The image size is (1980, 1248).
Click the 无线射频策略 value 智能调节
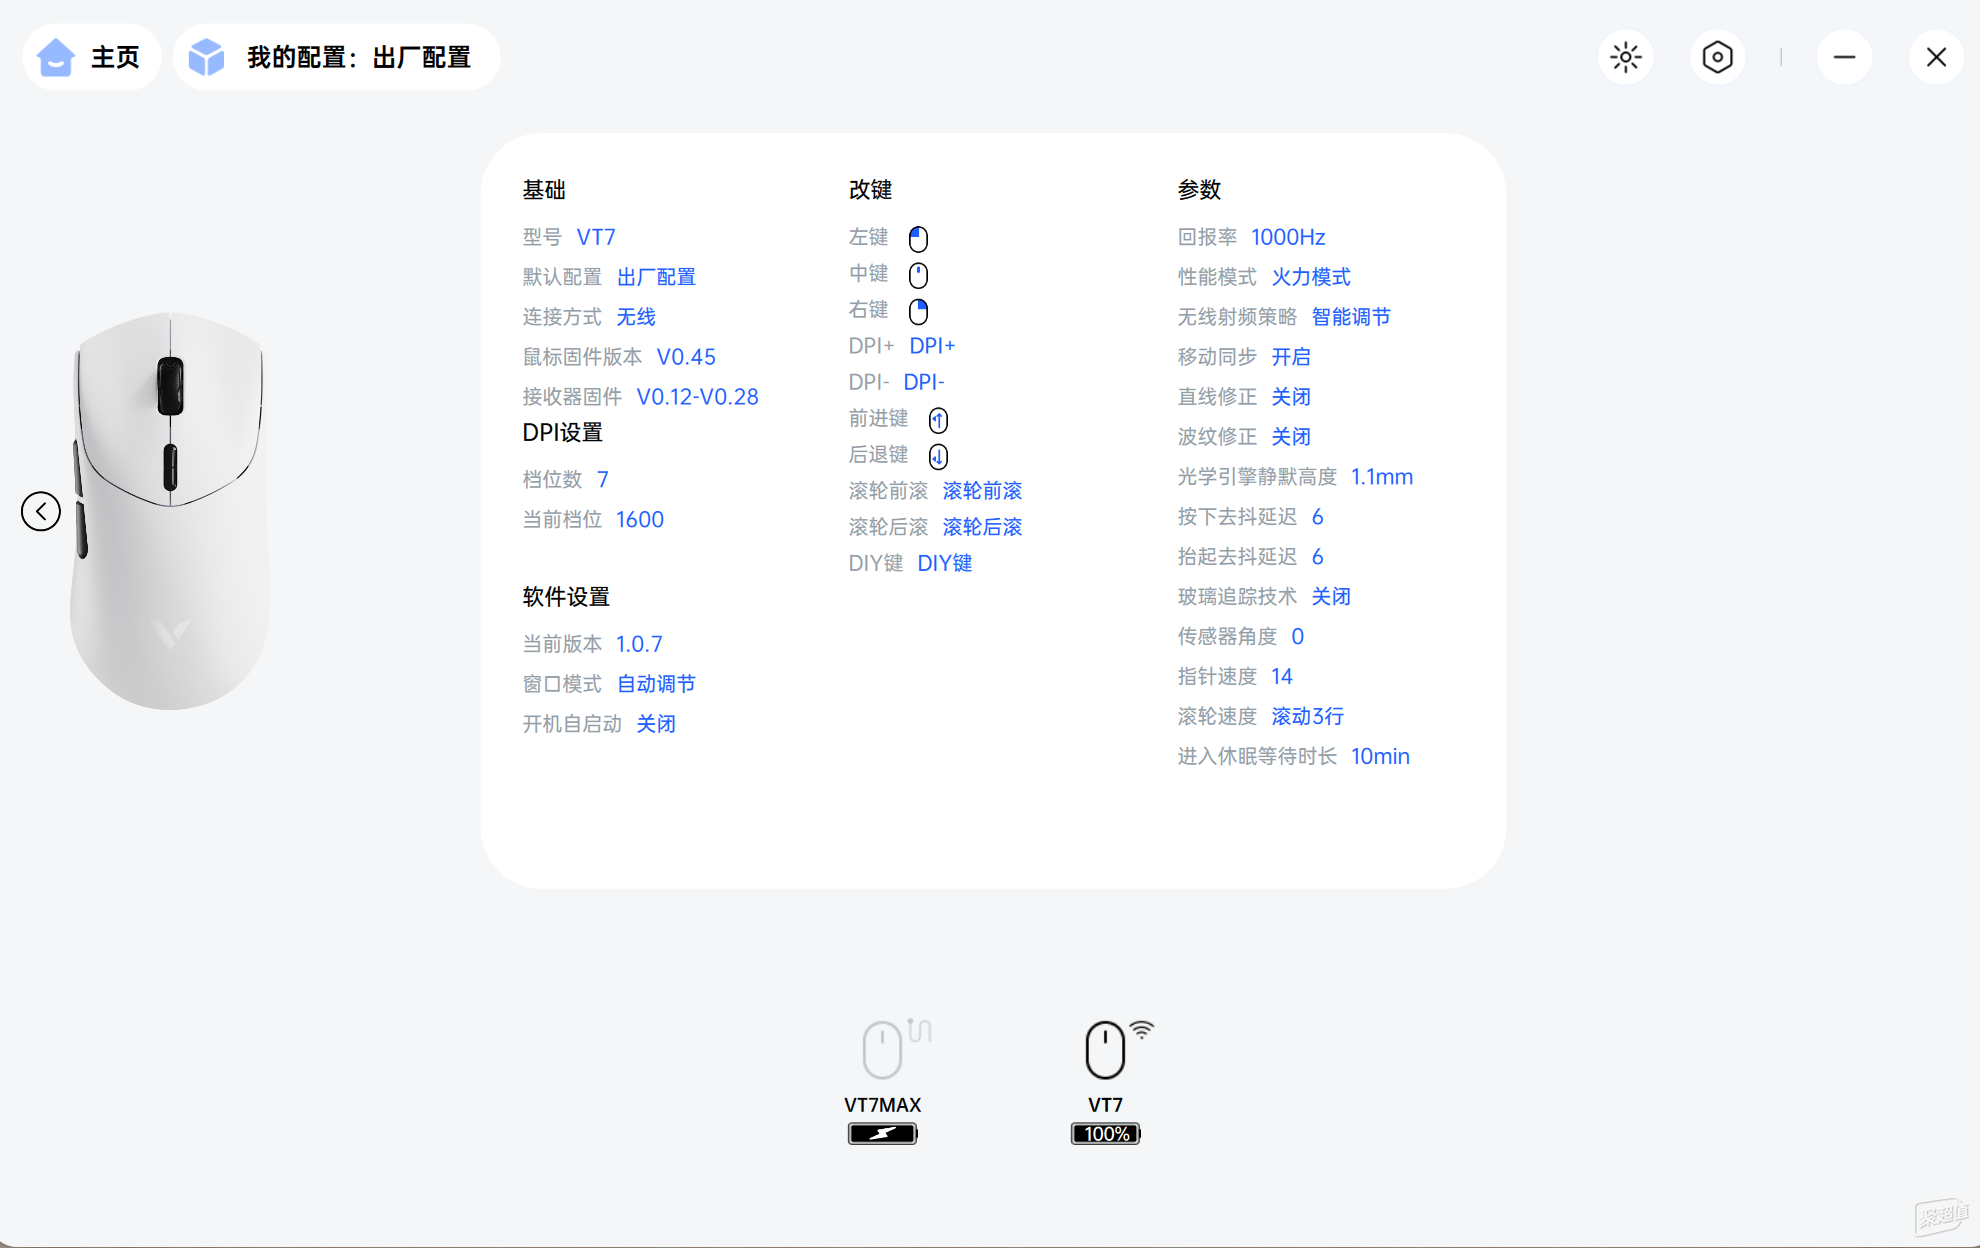pyautogui.click(x=1351, y=317)
